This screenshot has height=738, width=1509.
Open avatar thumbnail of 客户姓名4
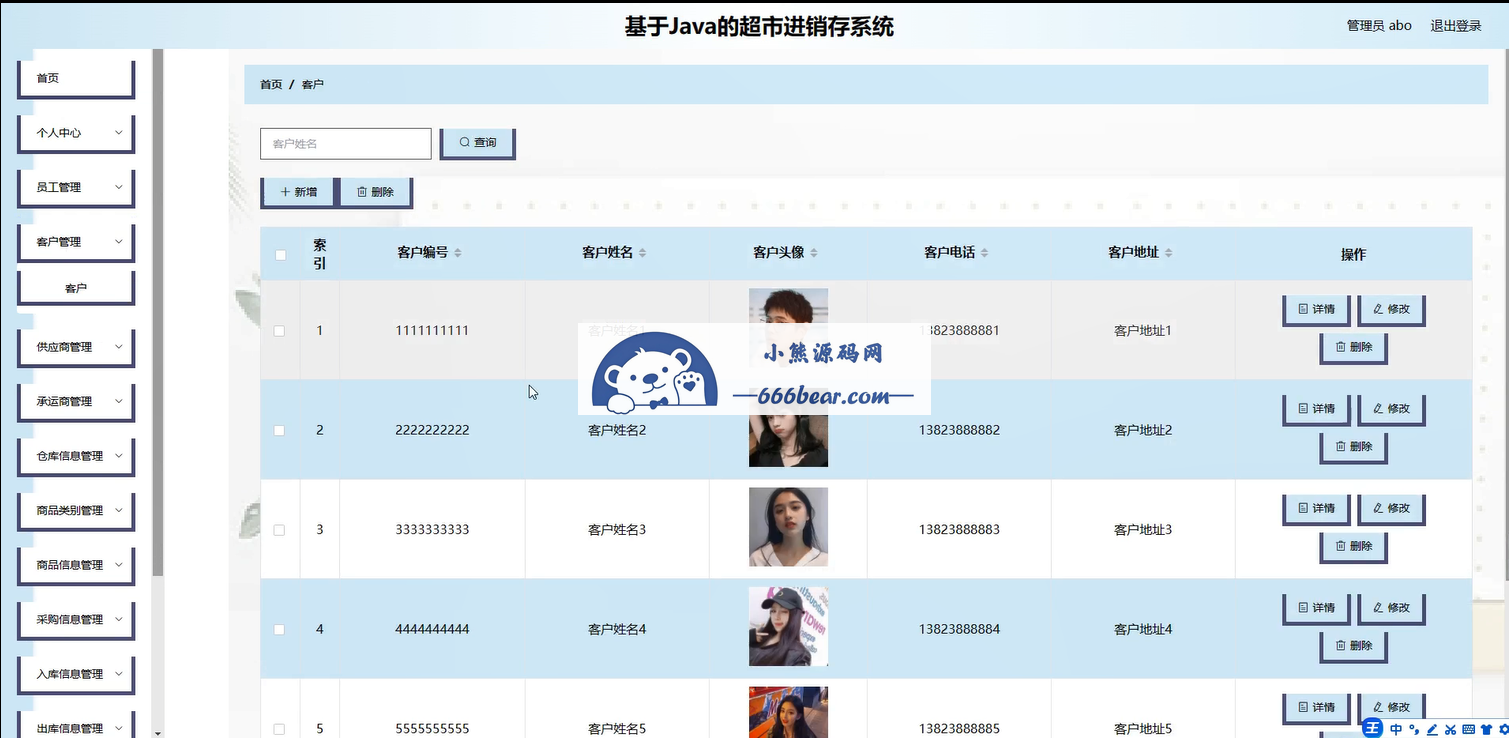[x=788, y=627]
